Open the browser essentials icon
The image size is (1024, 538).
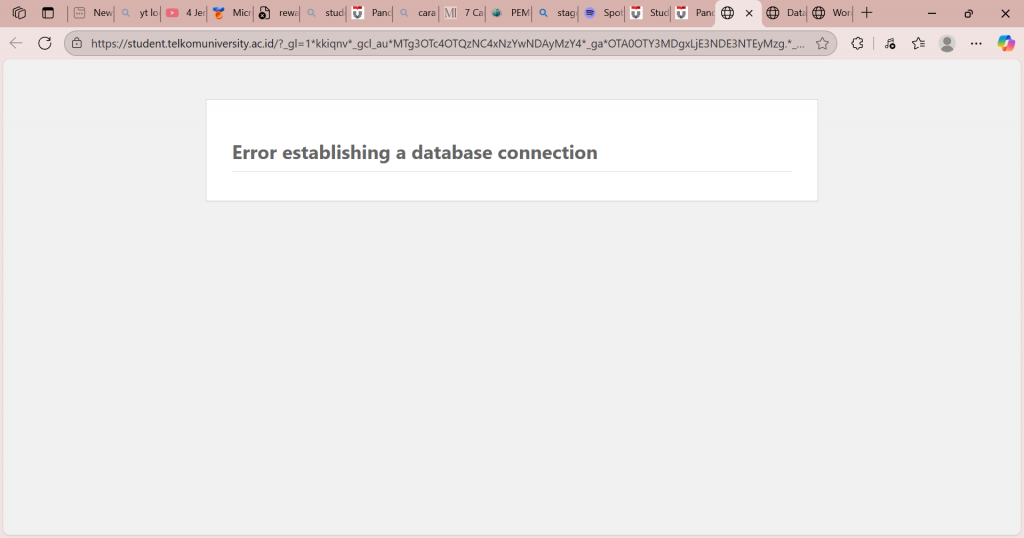[x=889, y=44]
